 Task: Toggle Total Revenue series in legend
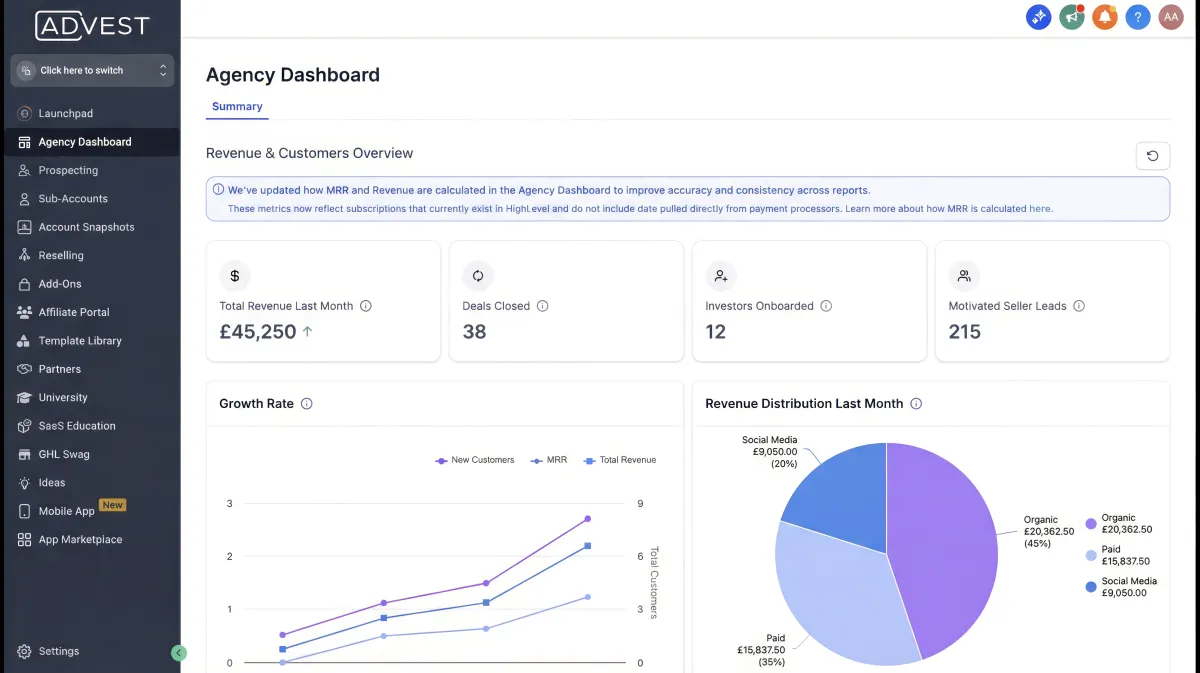[620, 460]
